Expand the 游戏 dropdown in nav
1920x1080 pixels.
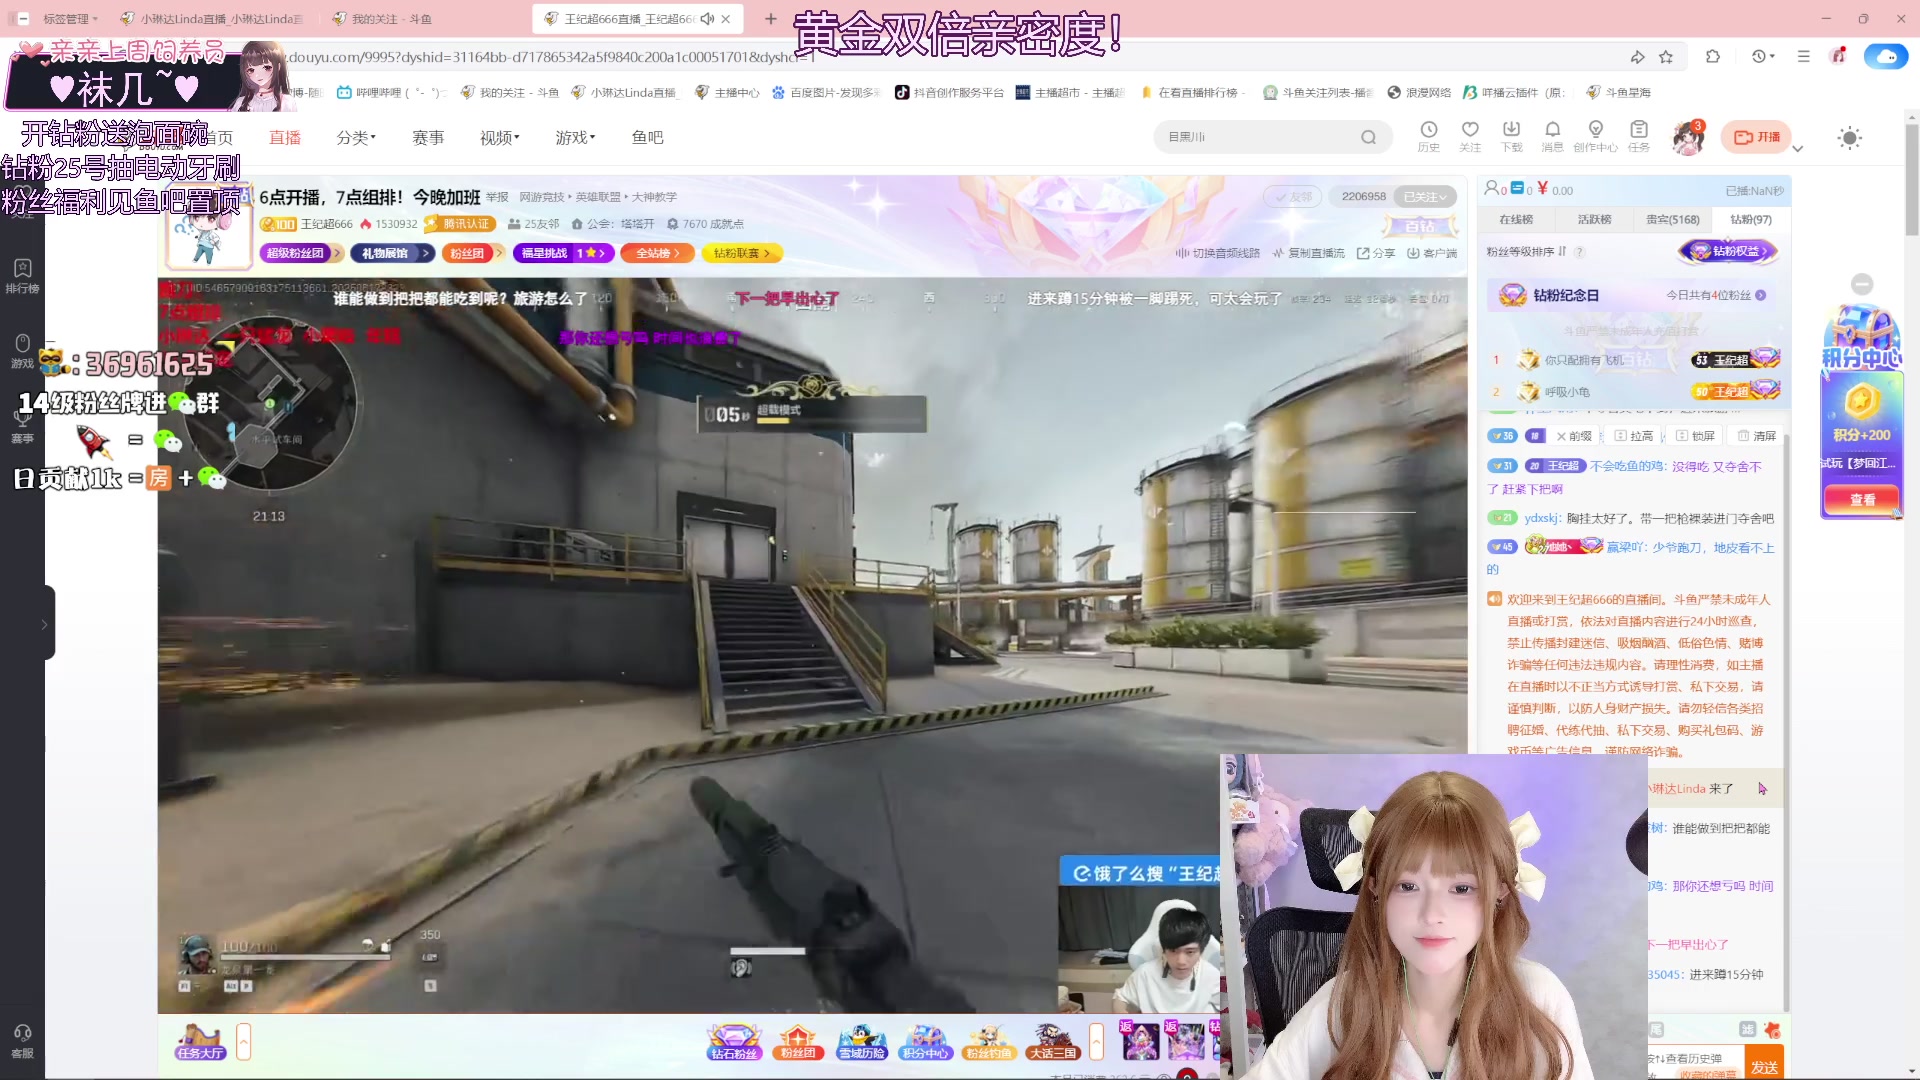575,137
